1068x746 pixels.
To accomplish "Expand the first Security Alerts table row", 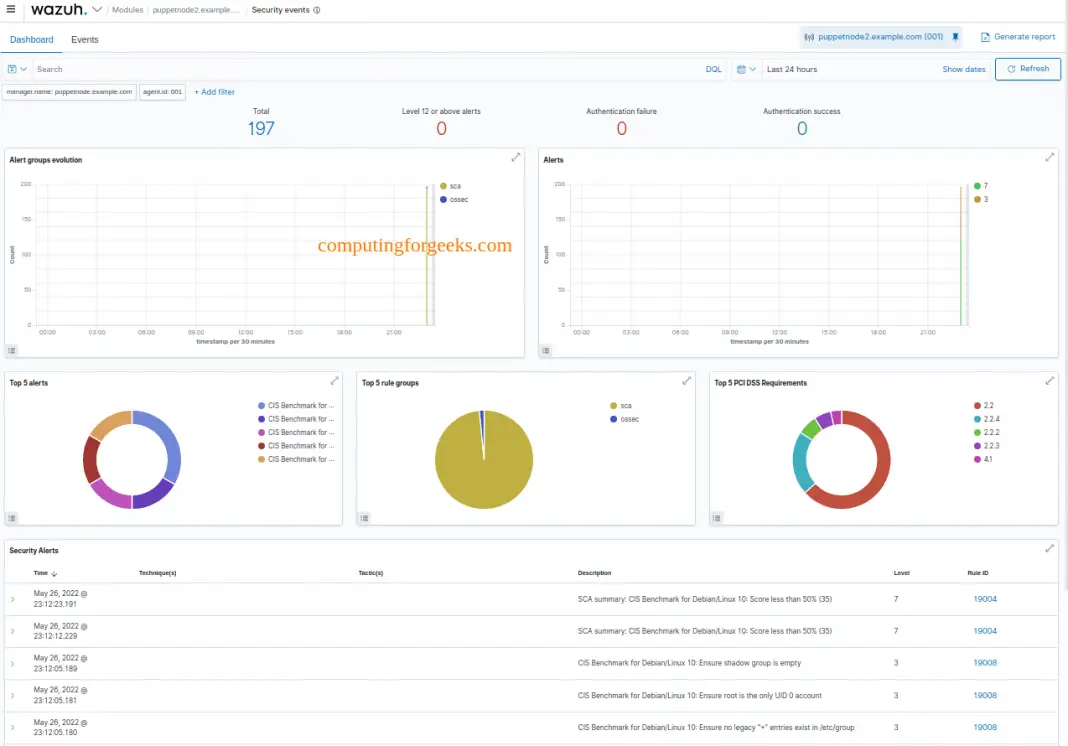I will [x=12, y=599].
